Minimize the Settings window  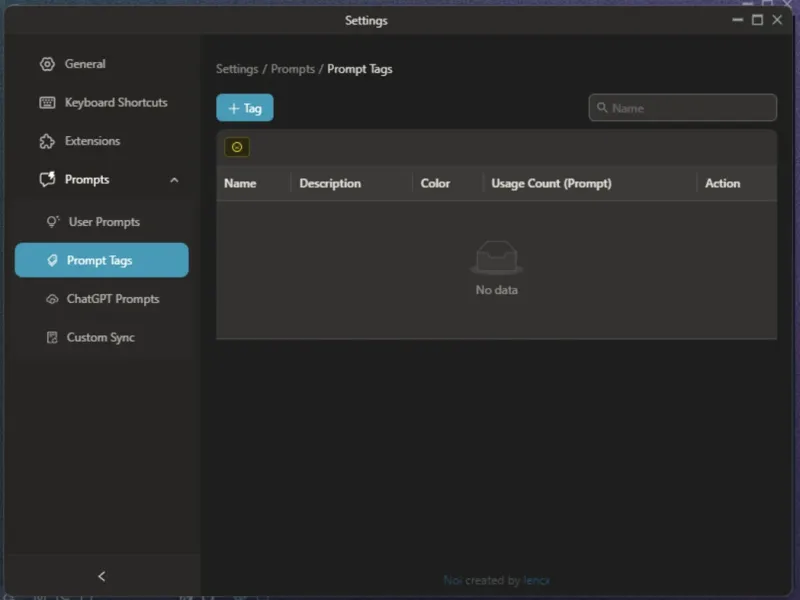click(738, 20)
